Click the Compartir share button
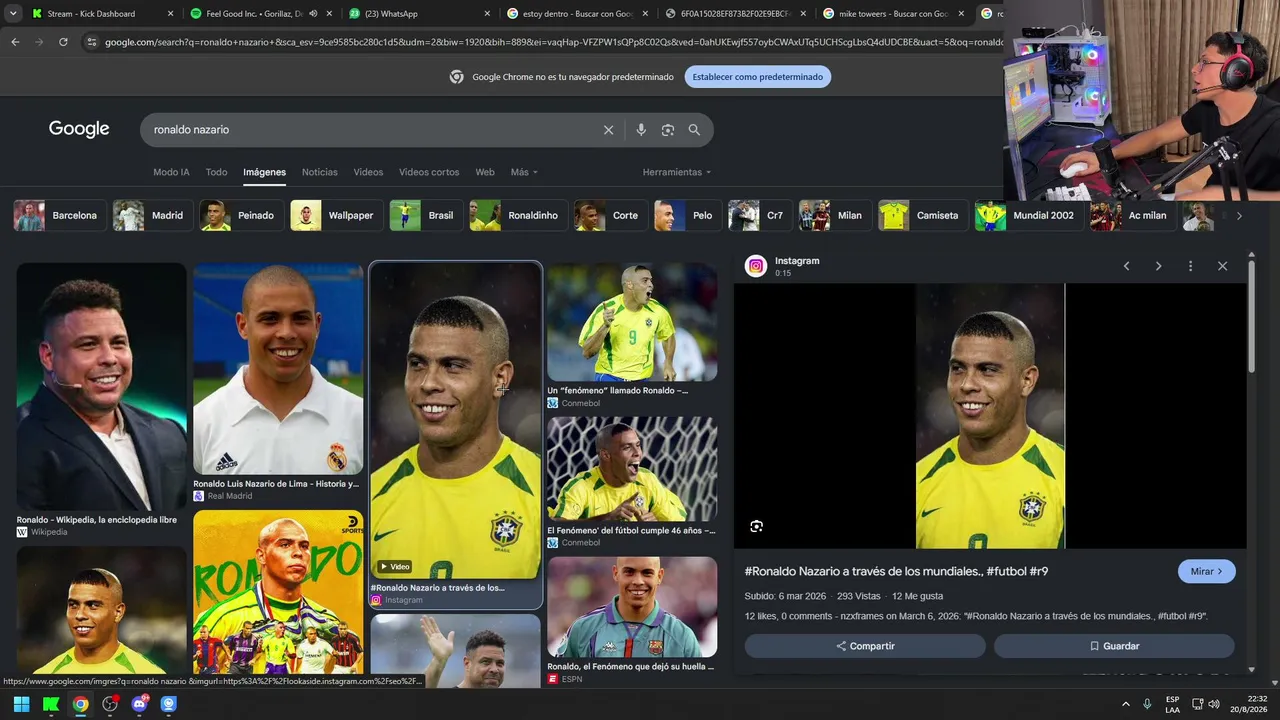This screenshot has height=720, width=1280. (865, 646)
